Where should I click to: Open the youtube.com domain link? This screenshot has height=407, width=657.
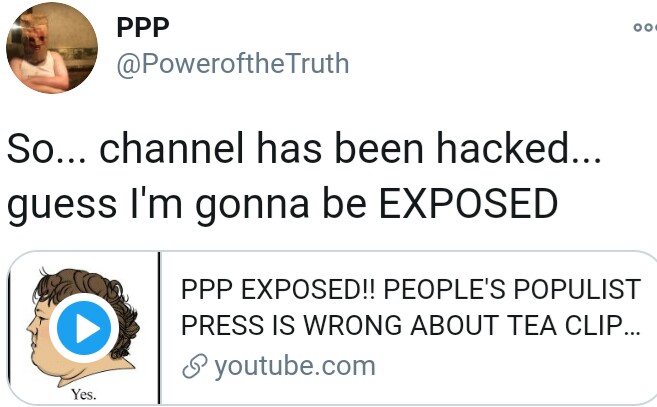pos(295,366)
